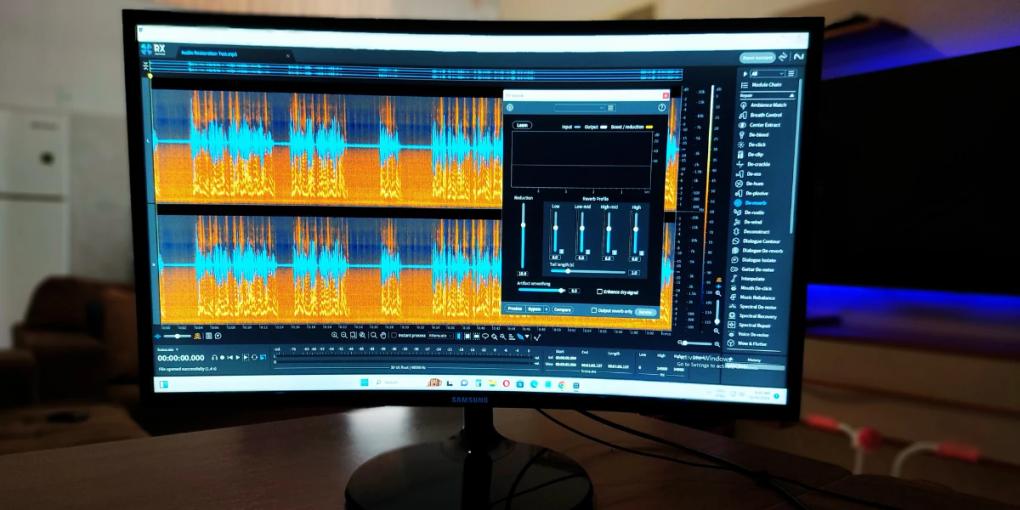Image resolution: width=1020 pixels, height=510 pixels.
Task: Open the Dialogue Isolate module
Action: pos(755,260)
